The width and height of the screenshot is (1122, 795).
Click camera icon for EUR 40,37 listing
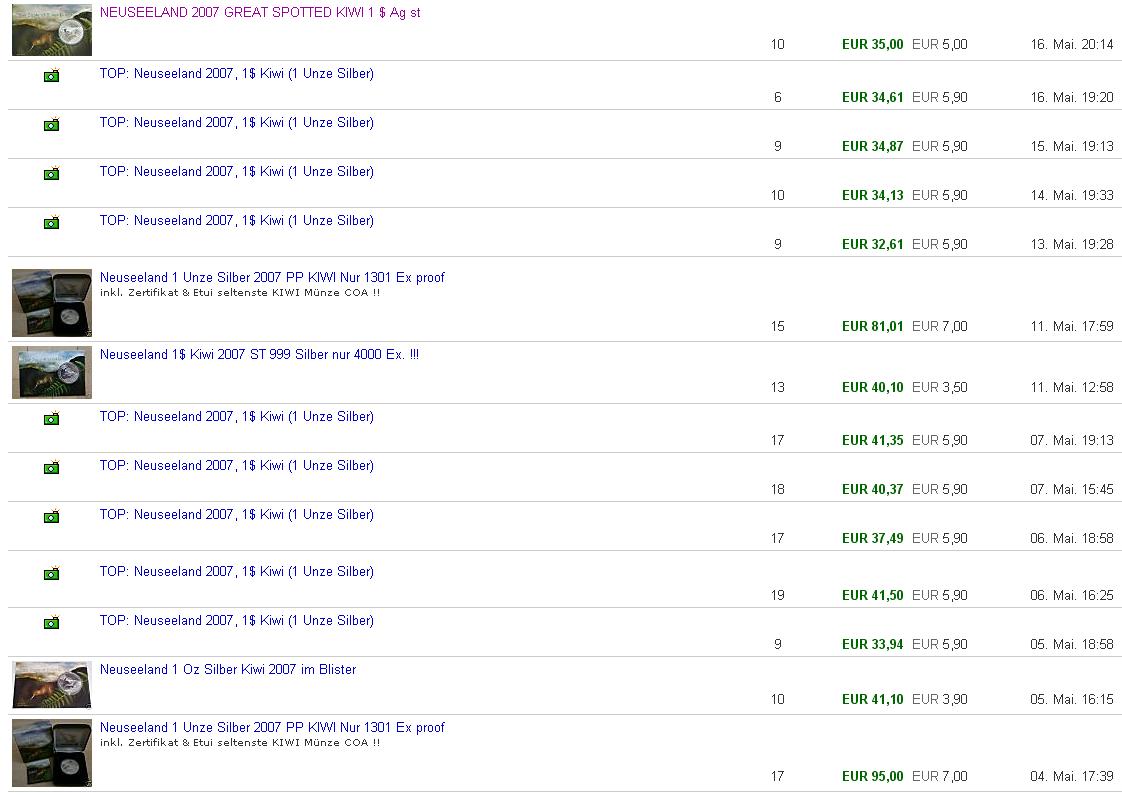(x=51, y=468)
